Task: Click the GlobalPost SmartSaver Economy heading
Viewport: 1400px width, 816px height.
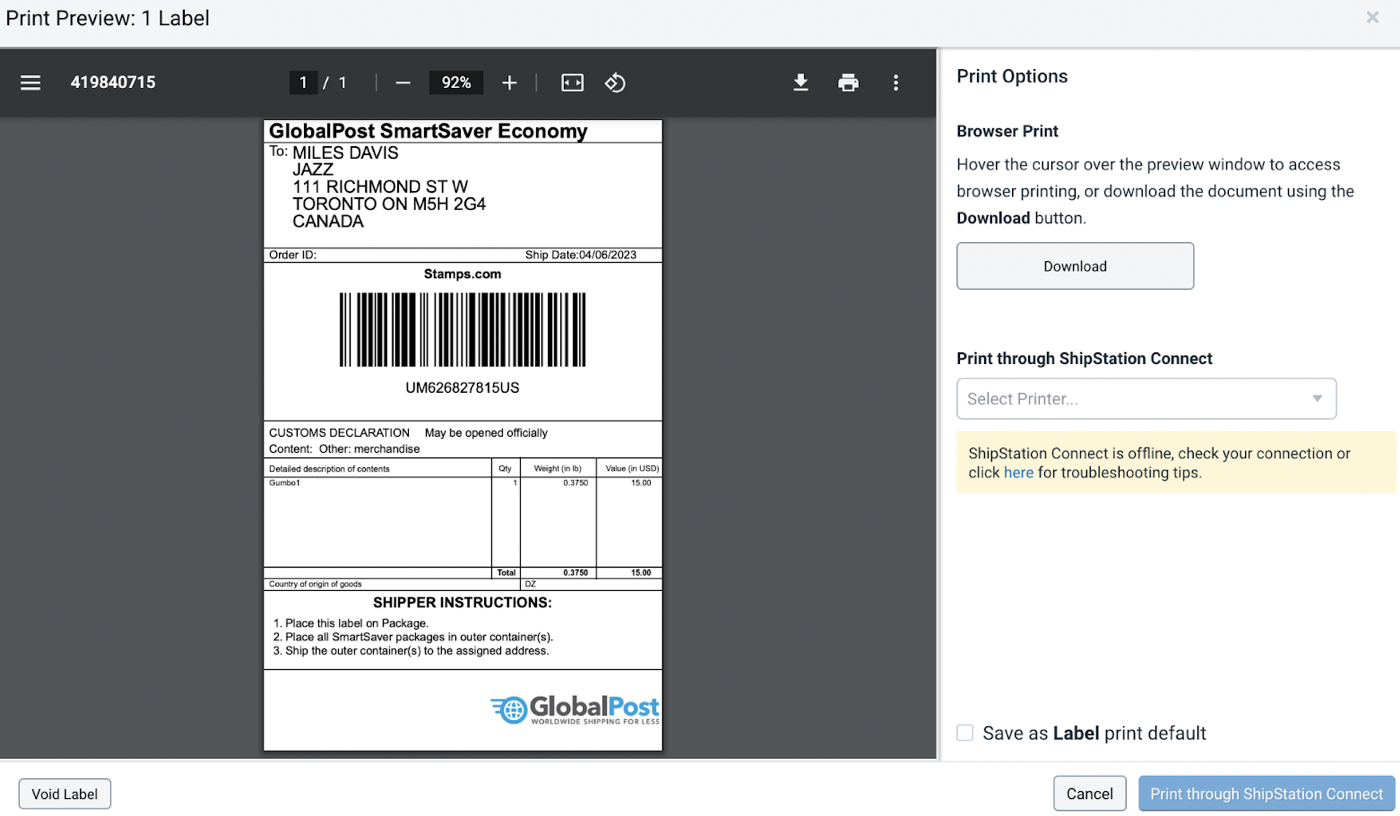Action: (x=428, y=132)
